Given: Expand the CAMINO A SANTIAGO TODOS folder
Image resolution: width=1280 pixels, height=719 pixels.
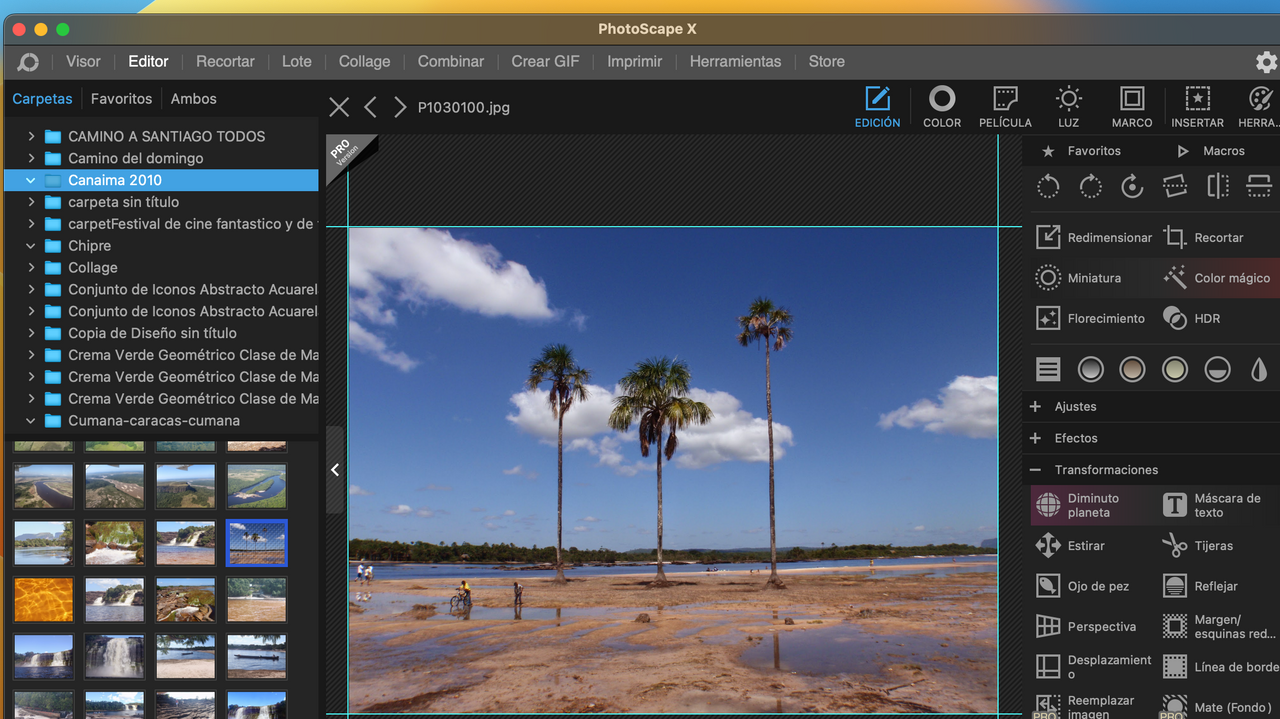Looking at the screenshot, I should click(31, 136).
